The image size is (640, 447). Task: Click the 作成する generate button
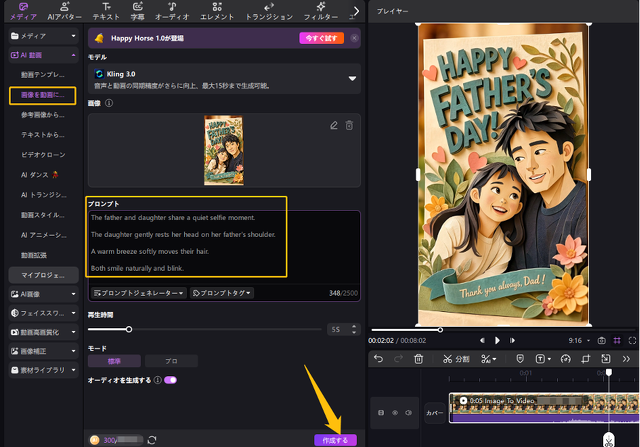336,440
